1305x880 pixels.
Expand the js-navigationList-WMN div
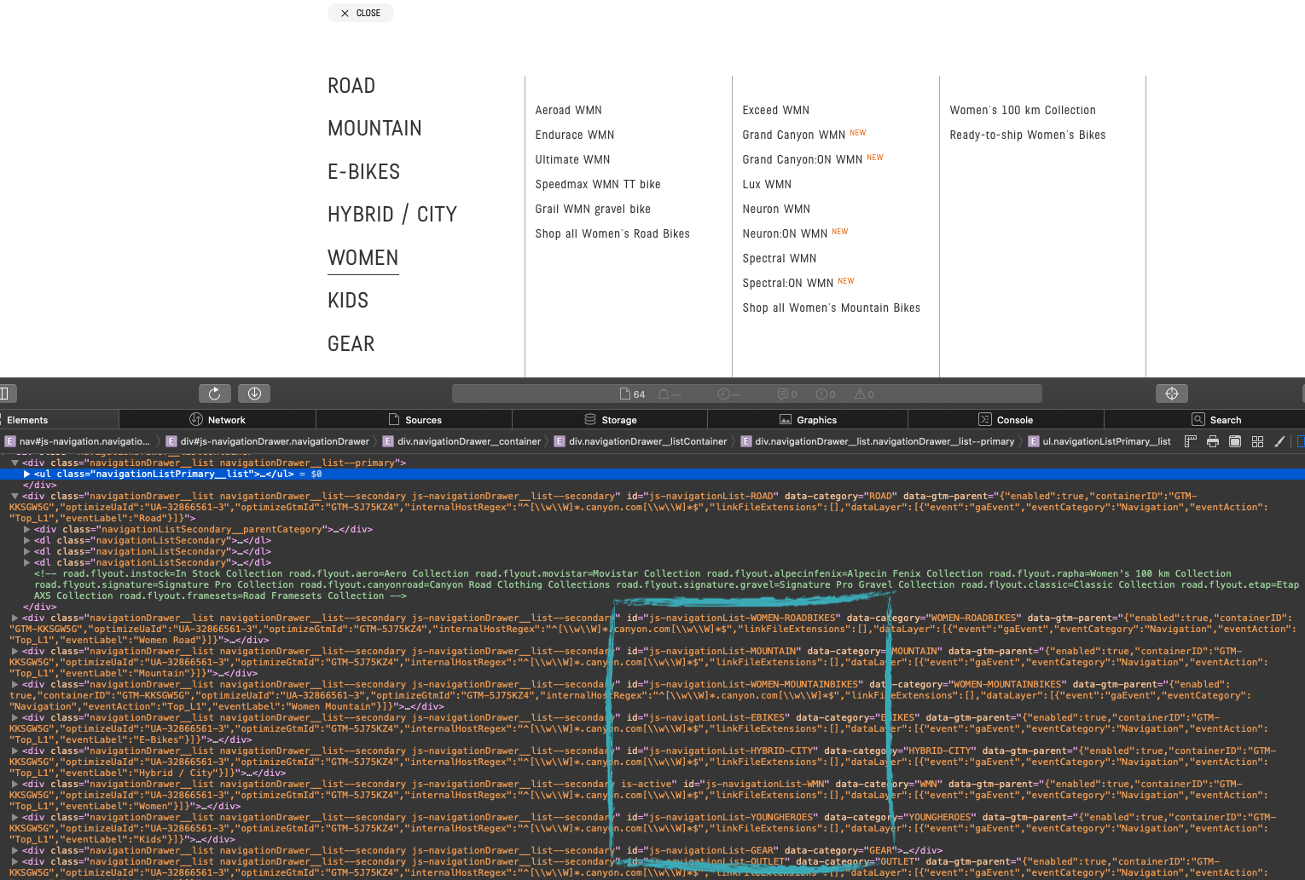coord(15,784)
